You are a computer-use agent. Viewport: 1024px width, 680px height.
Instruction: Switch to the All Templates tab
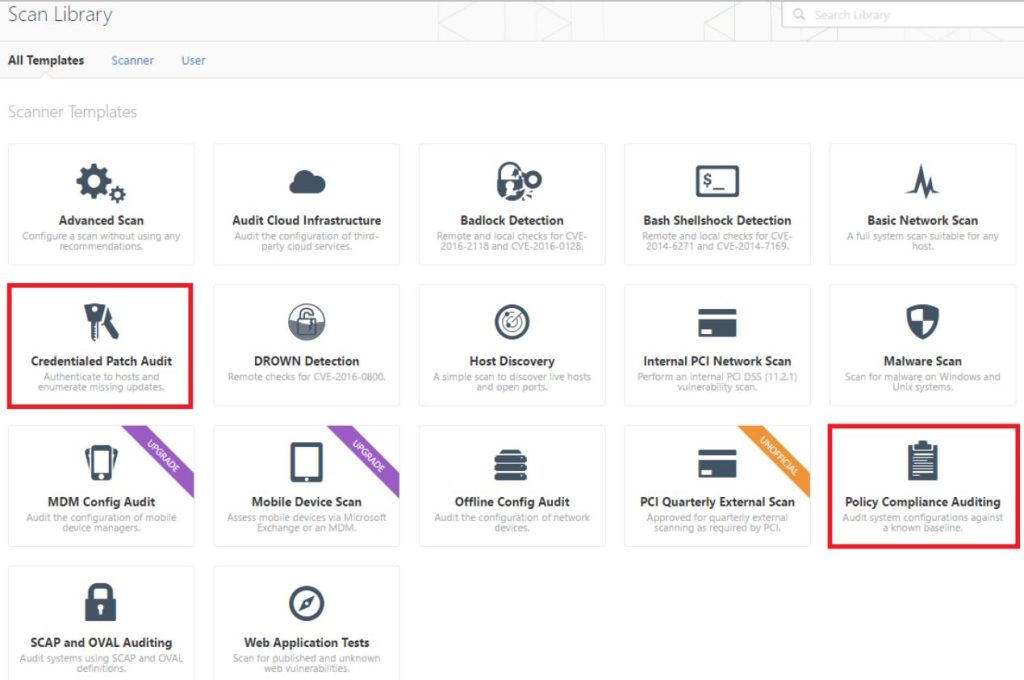pos(46,60)
